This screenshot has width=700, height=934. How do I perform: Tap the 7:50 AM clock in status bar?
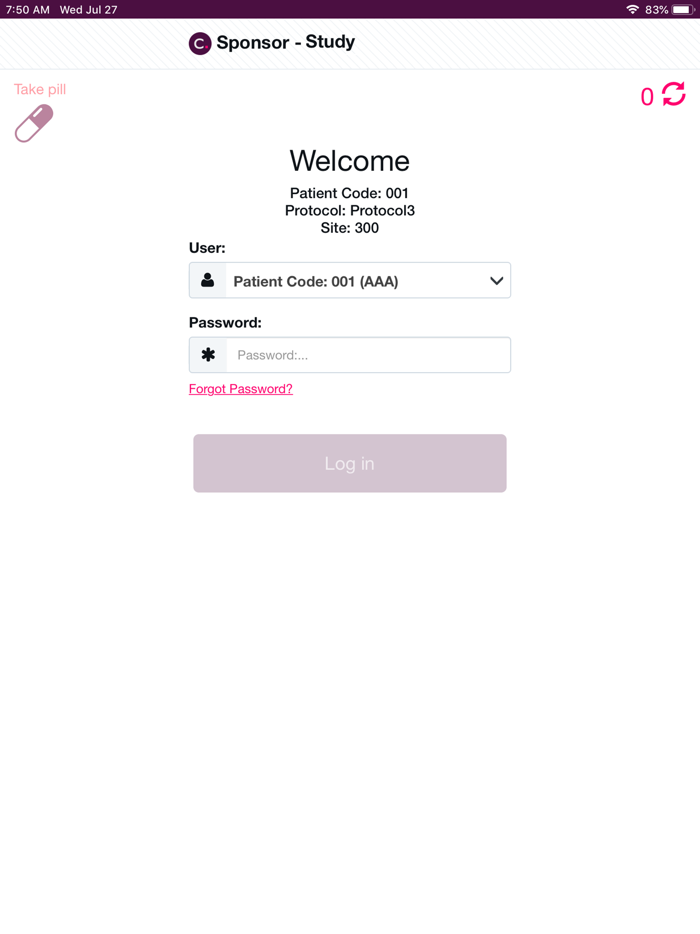[28, 10]
